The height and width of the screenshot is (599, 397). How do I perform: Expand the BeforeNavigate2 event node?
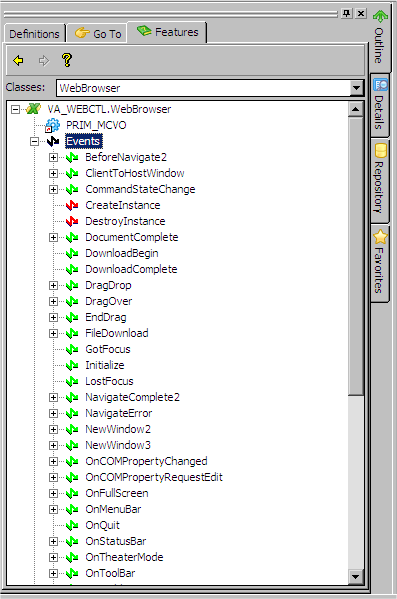pyautogui.click(x=53, y=157)
